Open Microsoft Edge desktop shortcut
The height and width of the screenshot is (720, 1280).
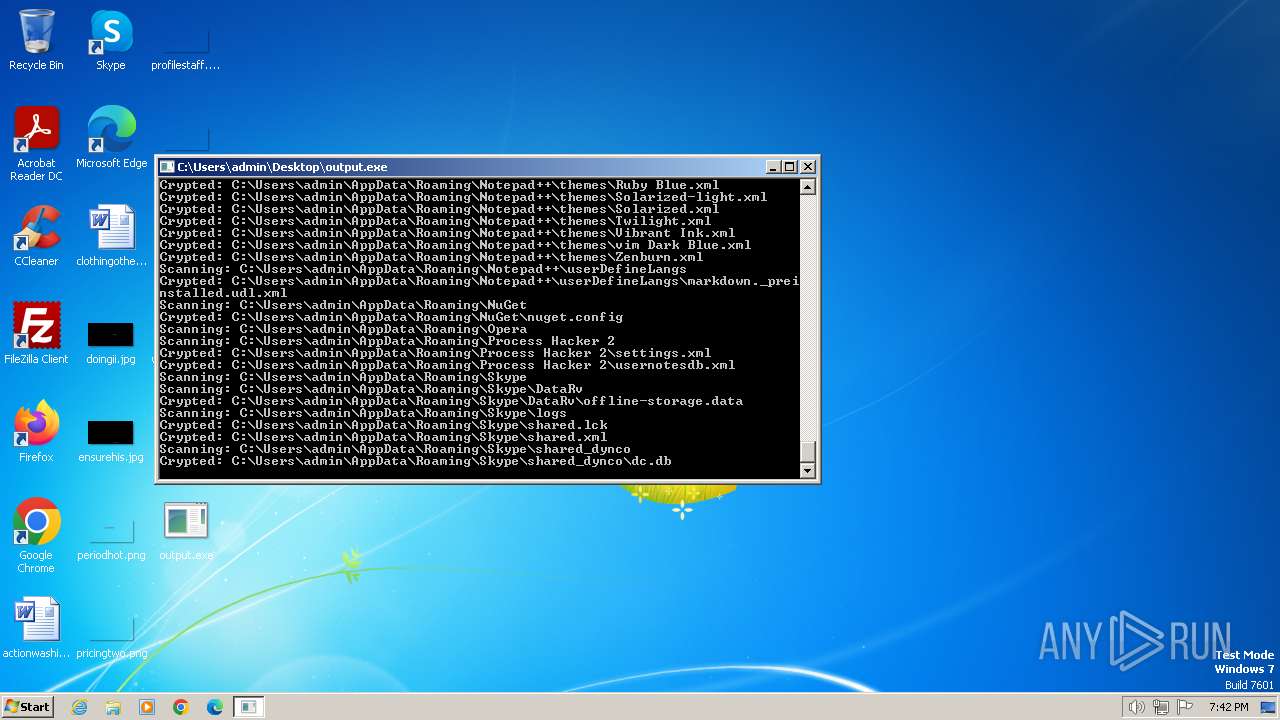tap(111, 138)
